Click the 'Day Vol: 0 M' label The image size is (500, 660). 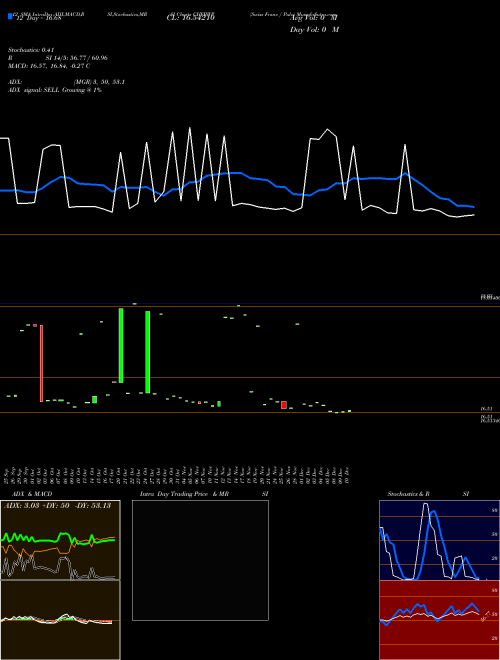(314, 30)
